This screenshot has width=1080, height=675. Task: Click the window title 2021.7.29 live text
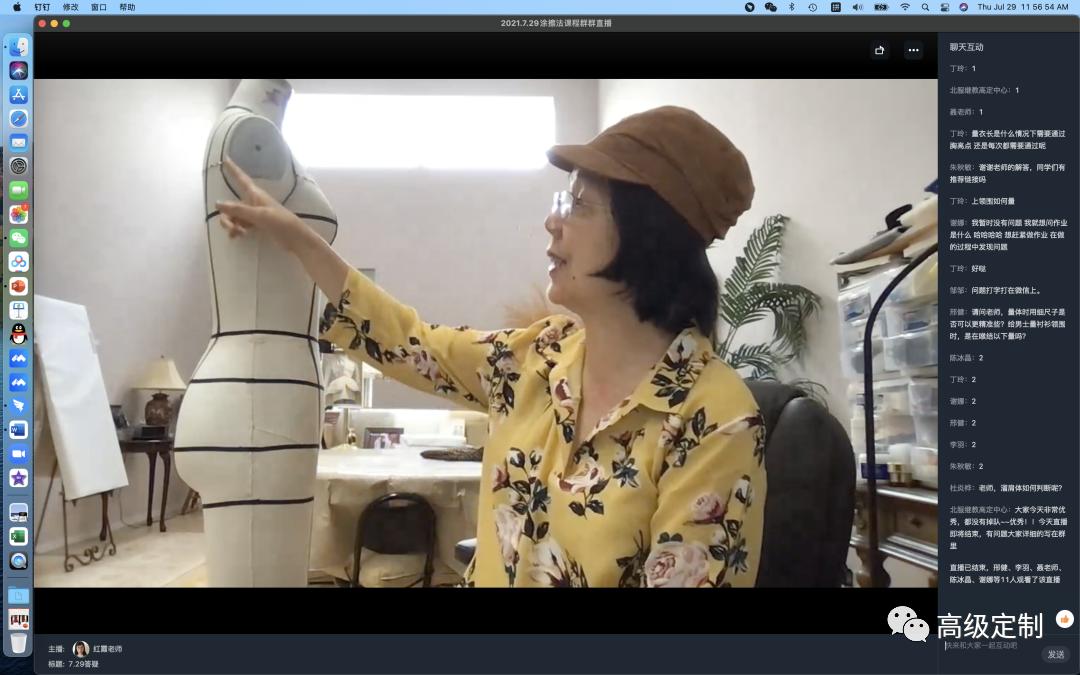point(556,23)
